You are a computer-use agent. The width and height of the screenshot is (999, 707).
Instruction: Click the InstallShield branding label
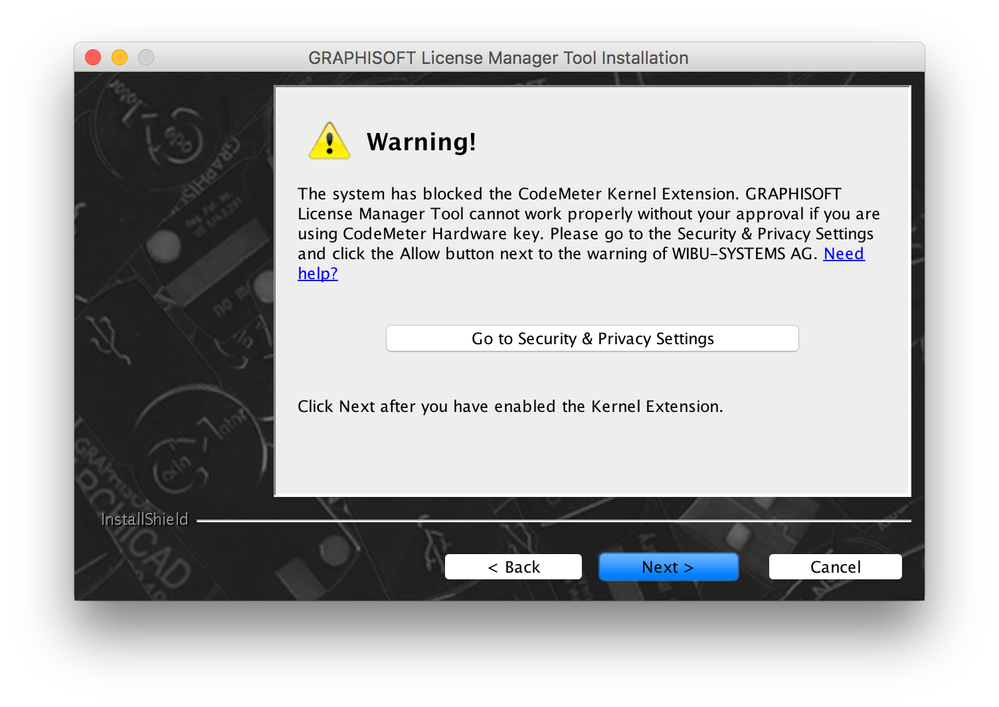coord(144,519)
